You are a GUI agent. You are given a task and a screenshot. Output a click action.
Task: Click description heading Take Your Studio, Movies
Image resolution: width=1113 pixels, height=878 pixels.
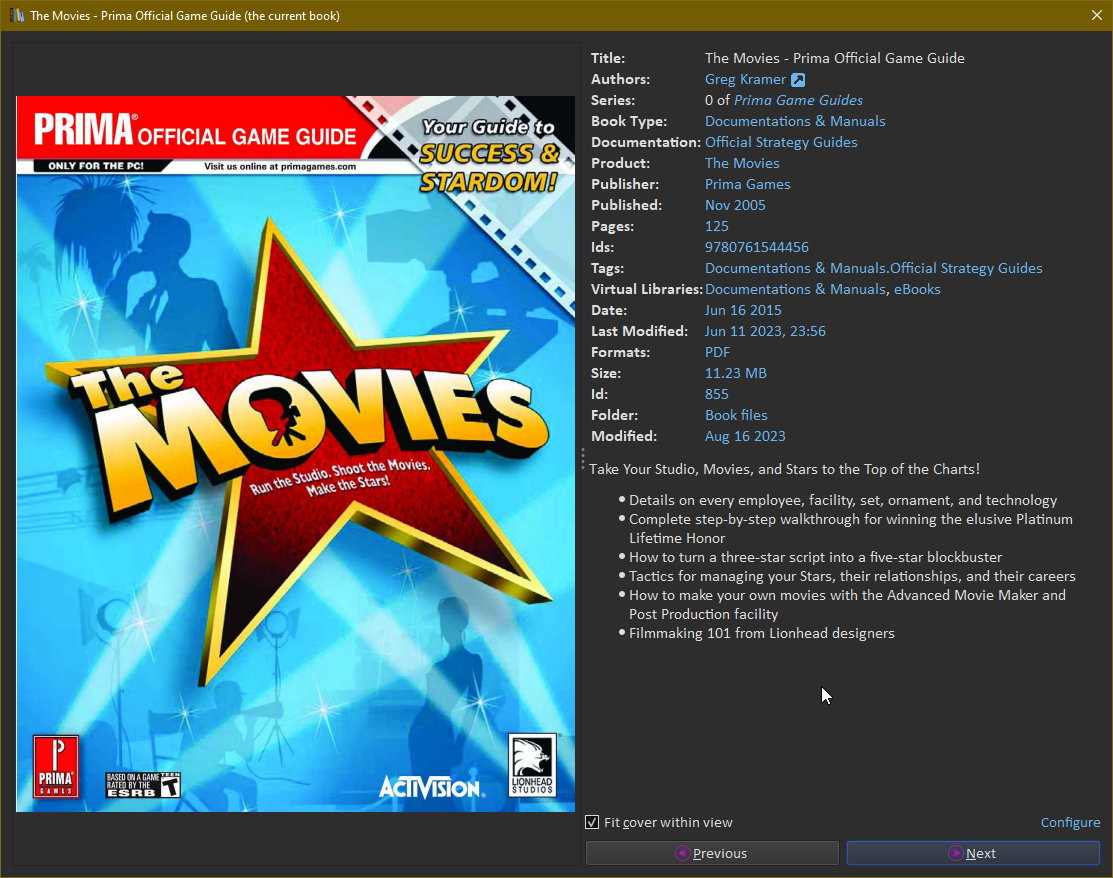click(784, 469)
